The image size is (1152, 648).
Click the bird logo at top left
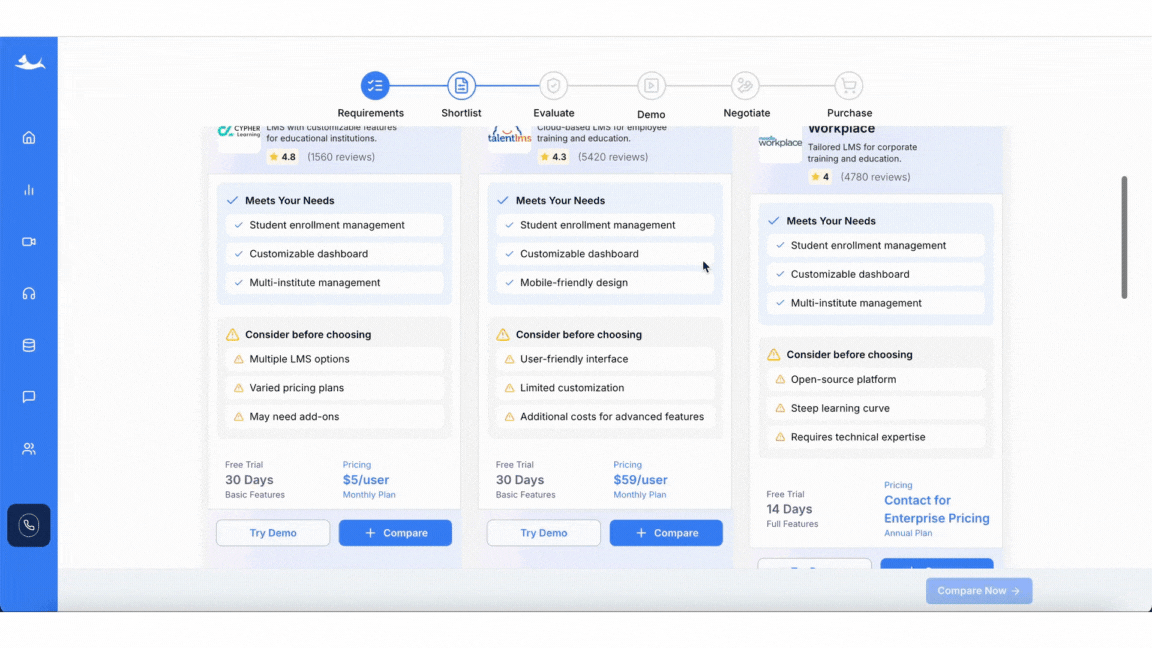pyautogui.click(x=30, y=63)
